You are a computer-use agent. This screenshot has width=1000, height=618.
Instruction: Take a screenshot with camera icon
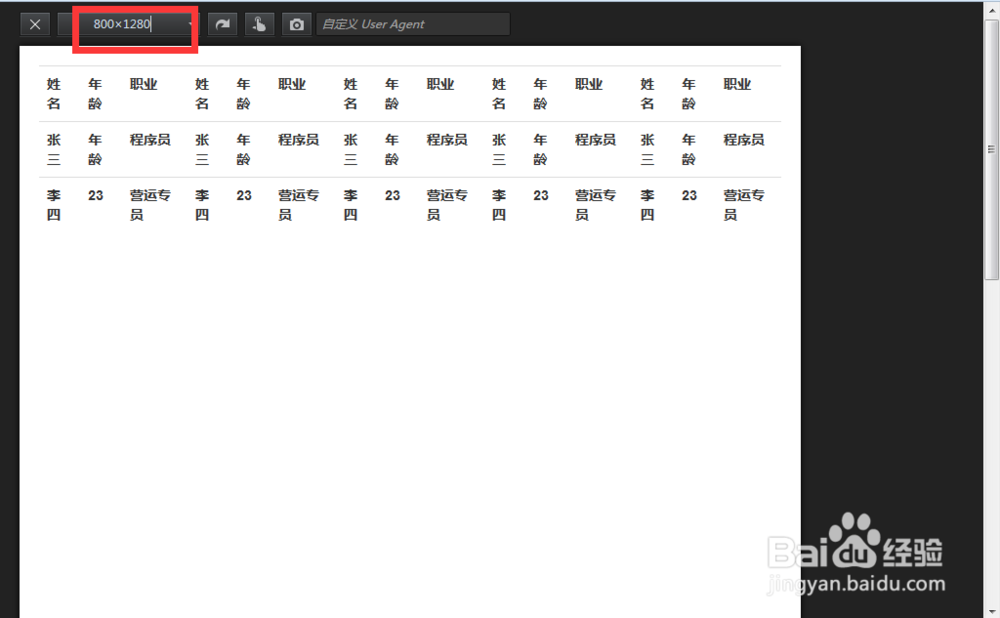pyautogui.click(x=297, y=24)
